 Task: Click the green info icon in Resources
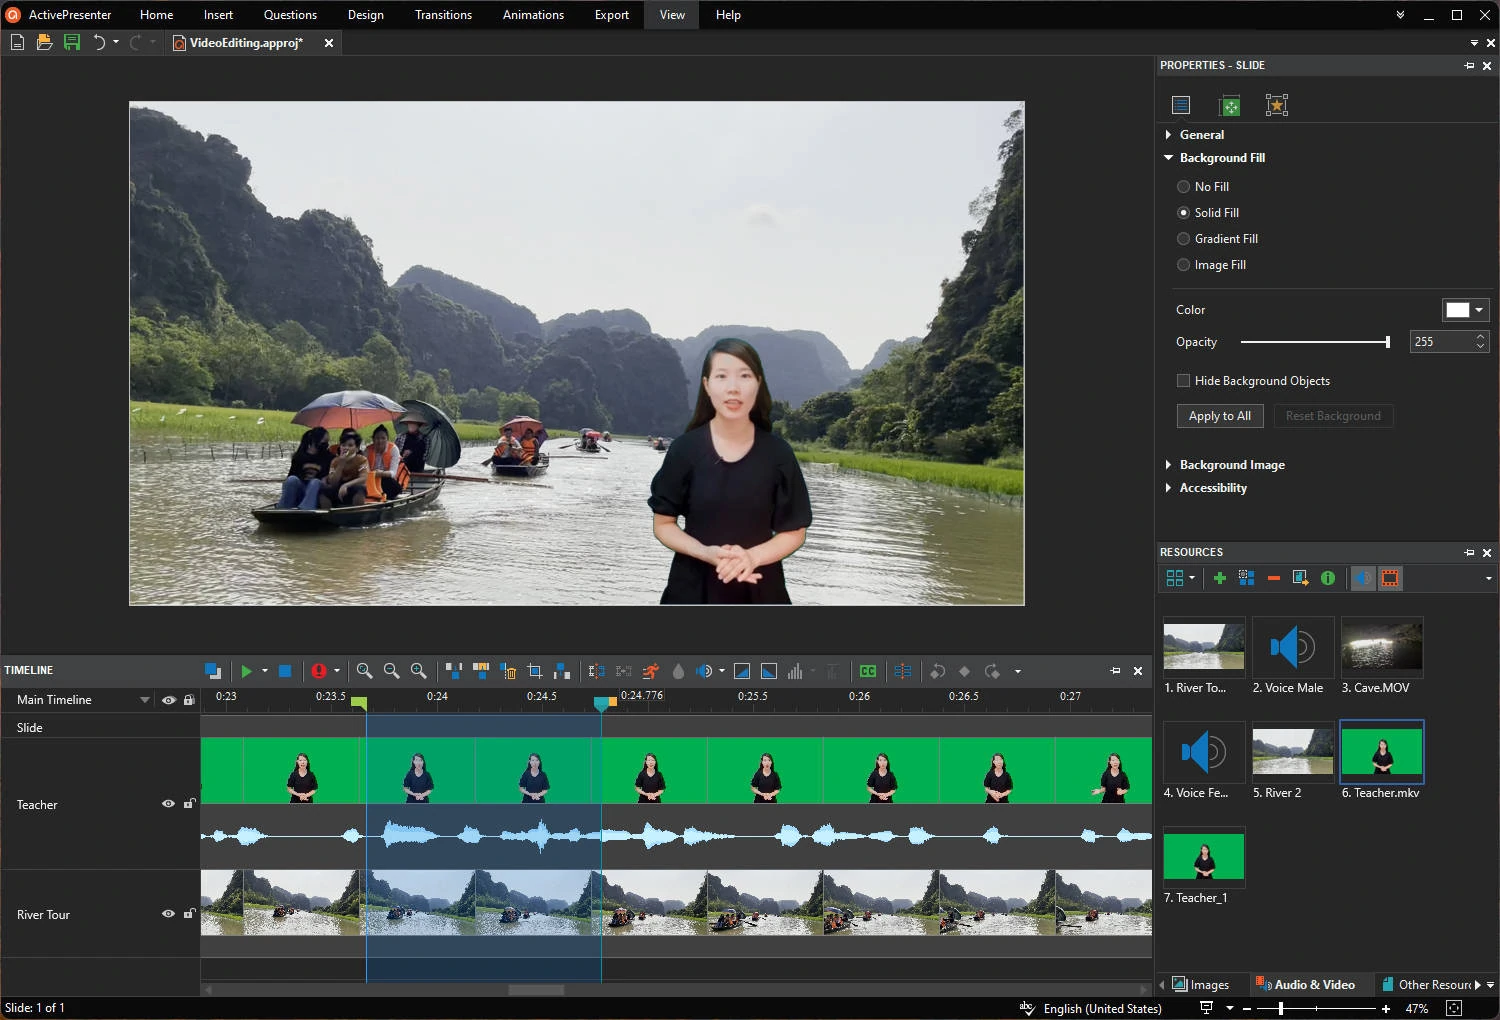pos(1328,578)
